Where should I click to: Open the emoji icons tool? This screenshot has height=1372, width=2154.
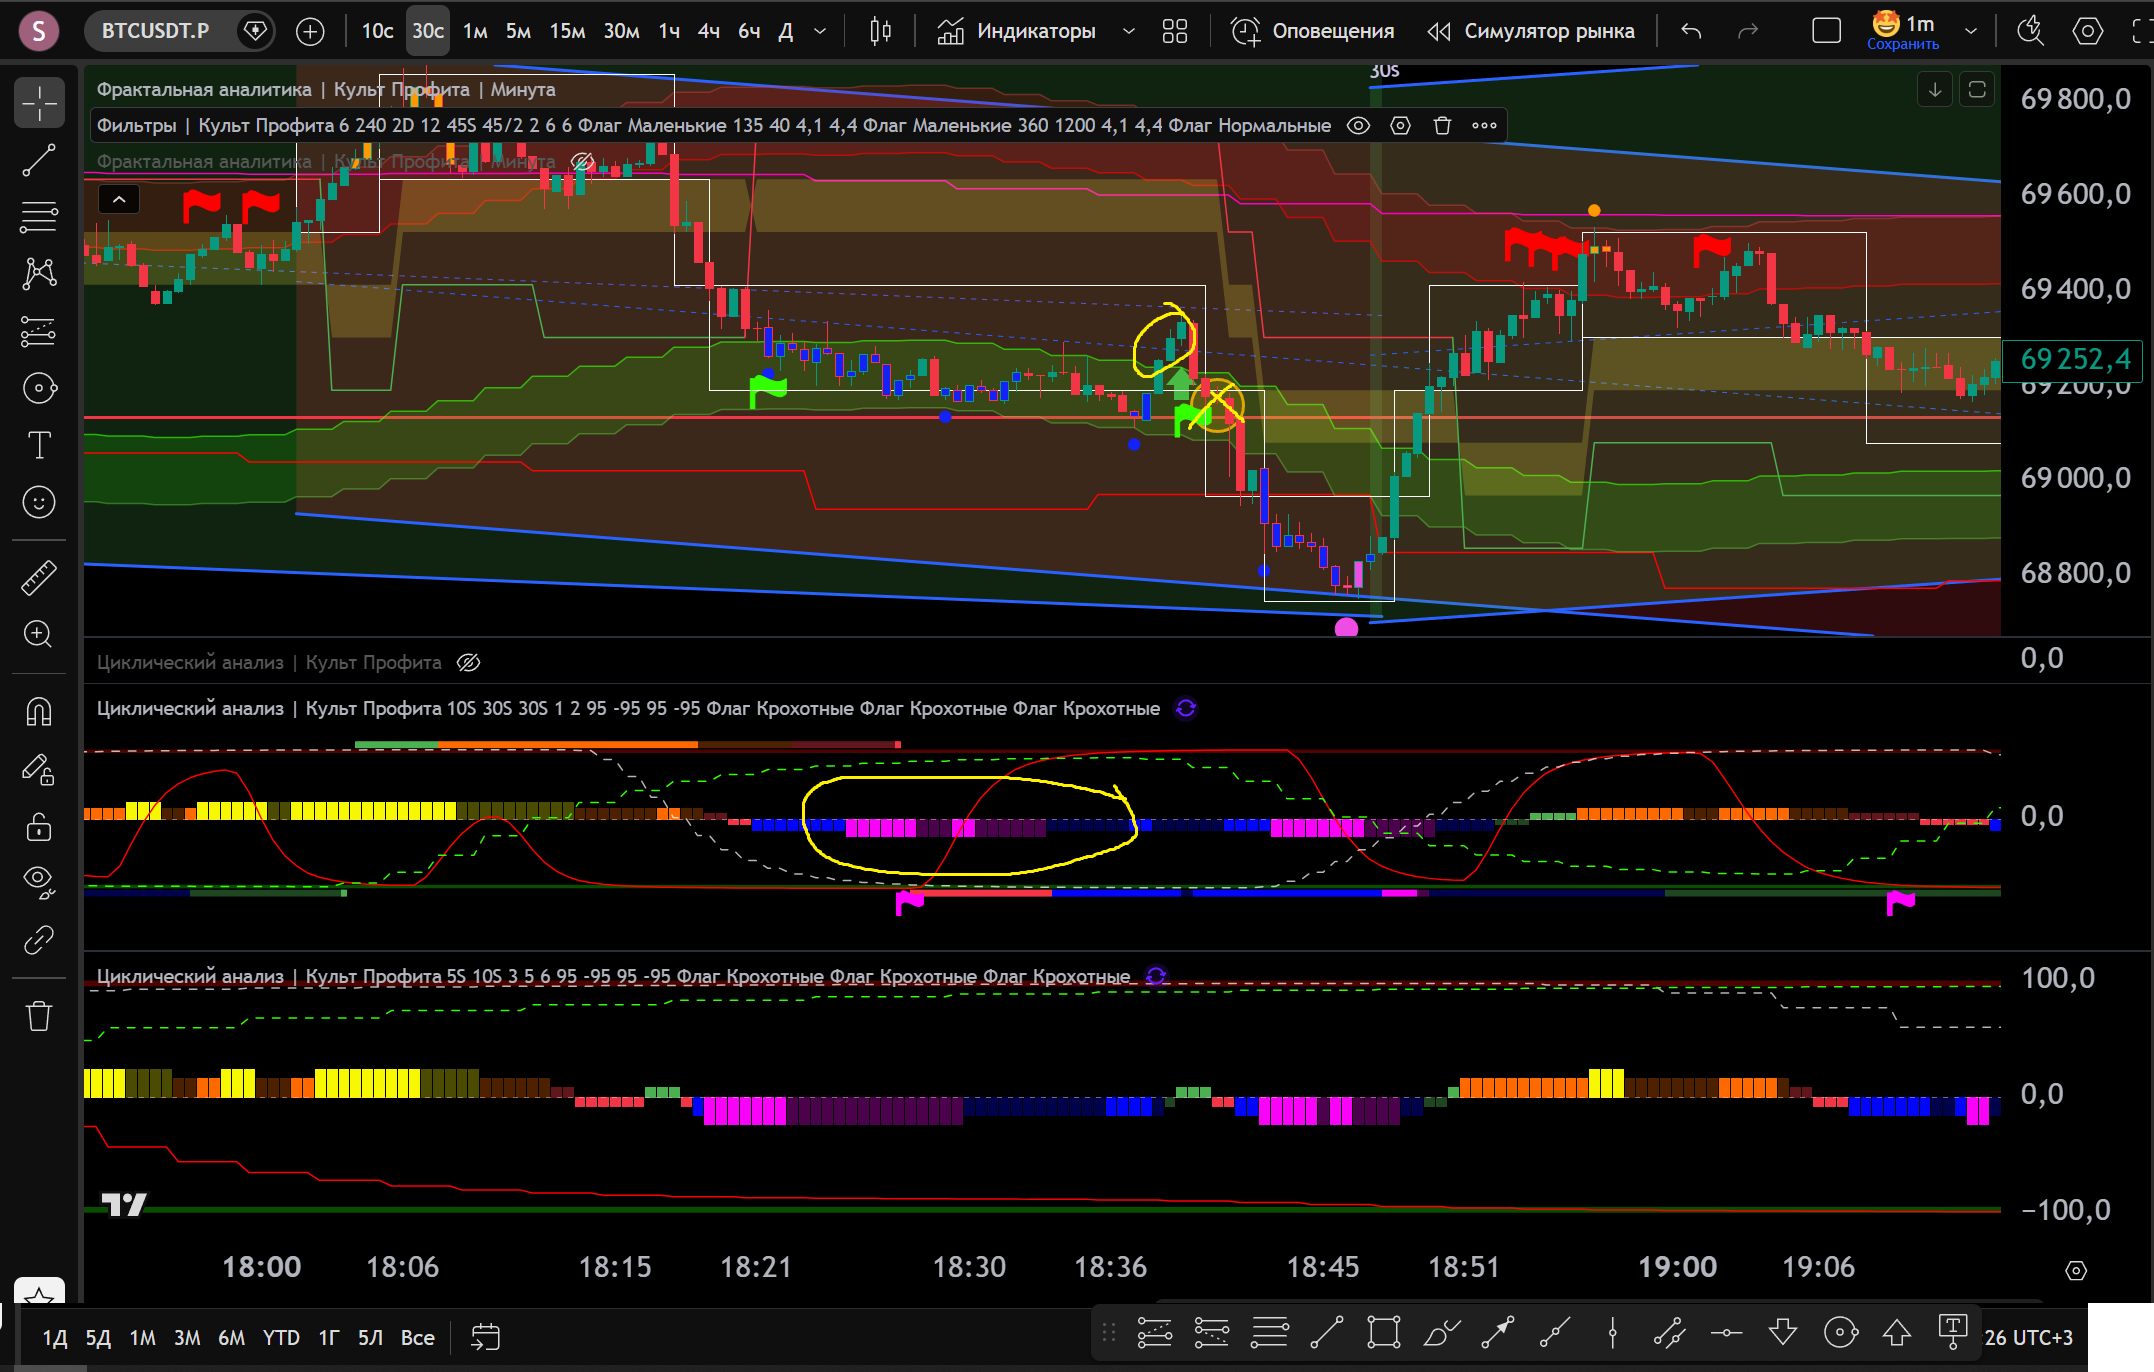click(39, 502)
